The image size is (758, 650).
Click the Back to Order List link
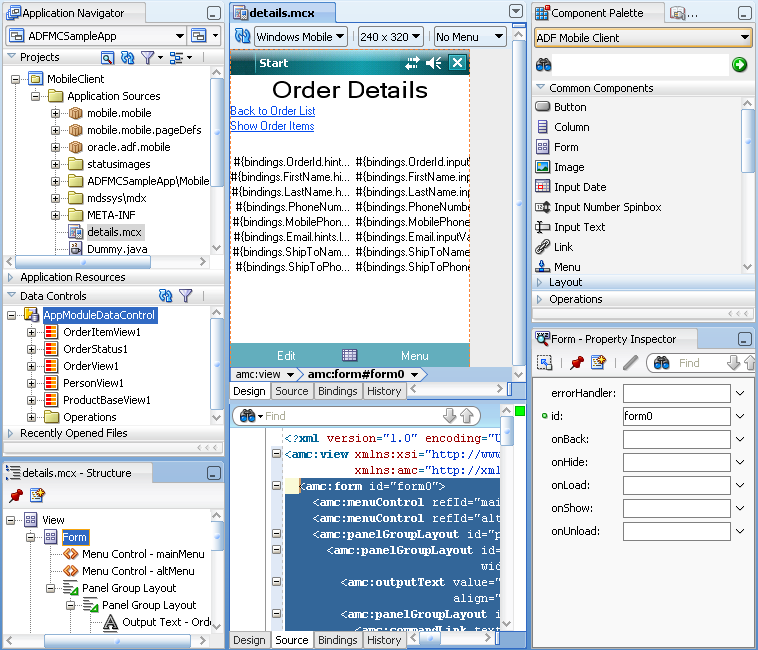point(273,111)
